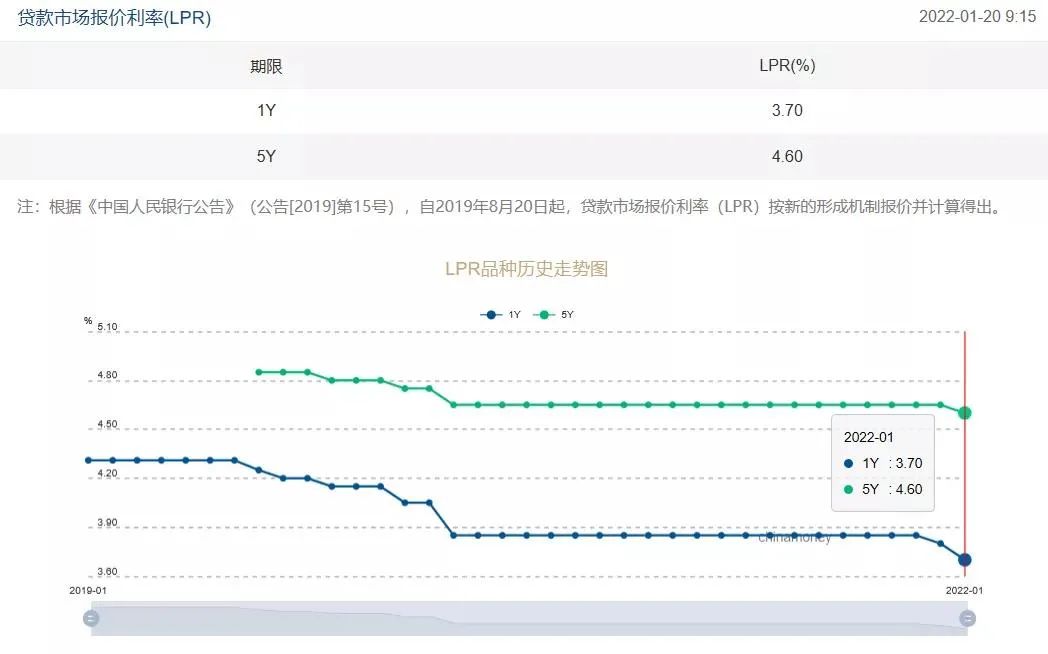This screenshot has width=1048, height=654.
Task: Click the first 5Y green data point
Action: (x=259, y=372)
